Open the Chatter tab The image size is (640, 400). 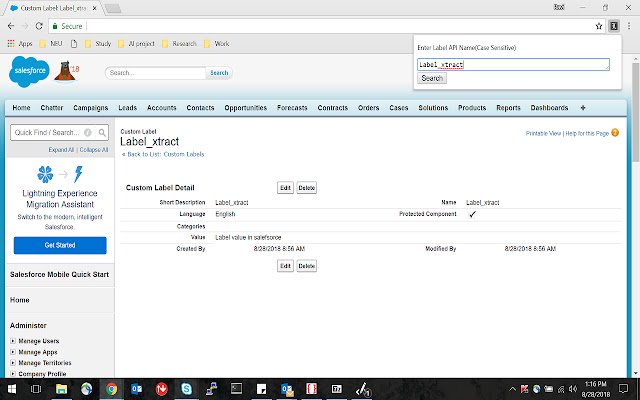click(52, 108)
